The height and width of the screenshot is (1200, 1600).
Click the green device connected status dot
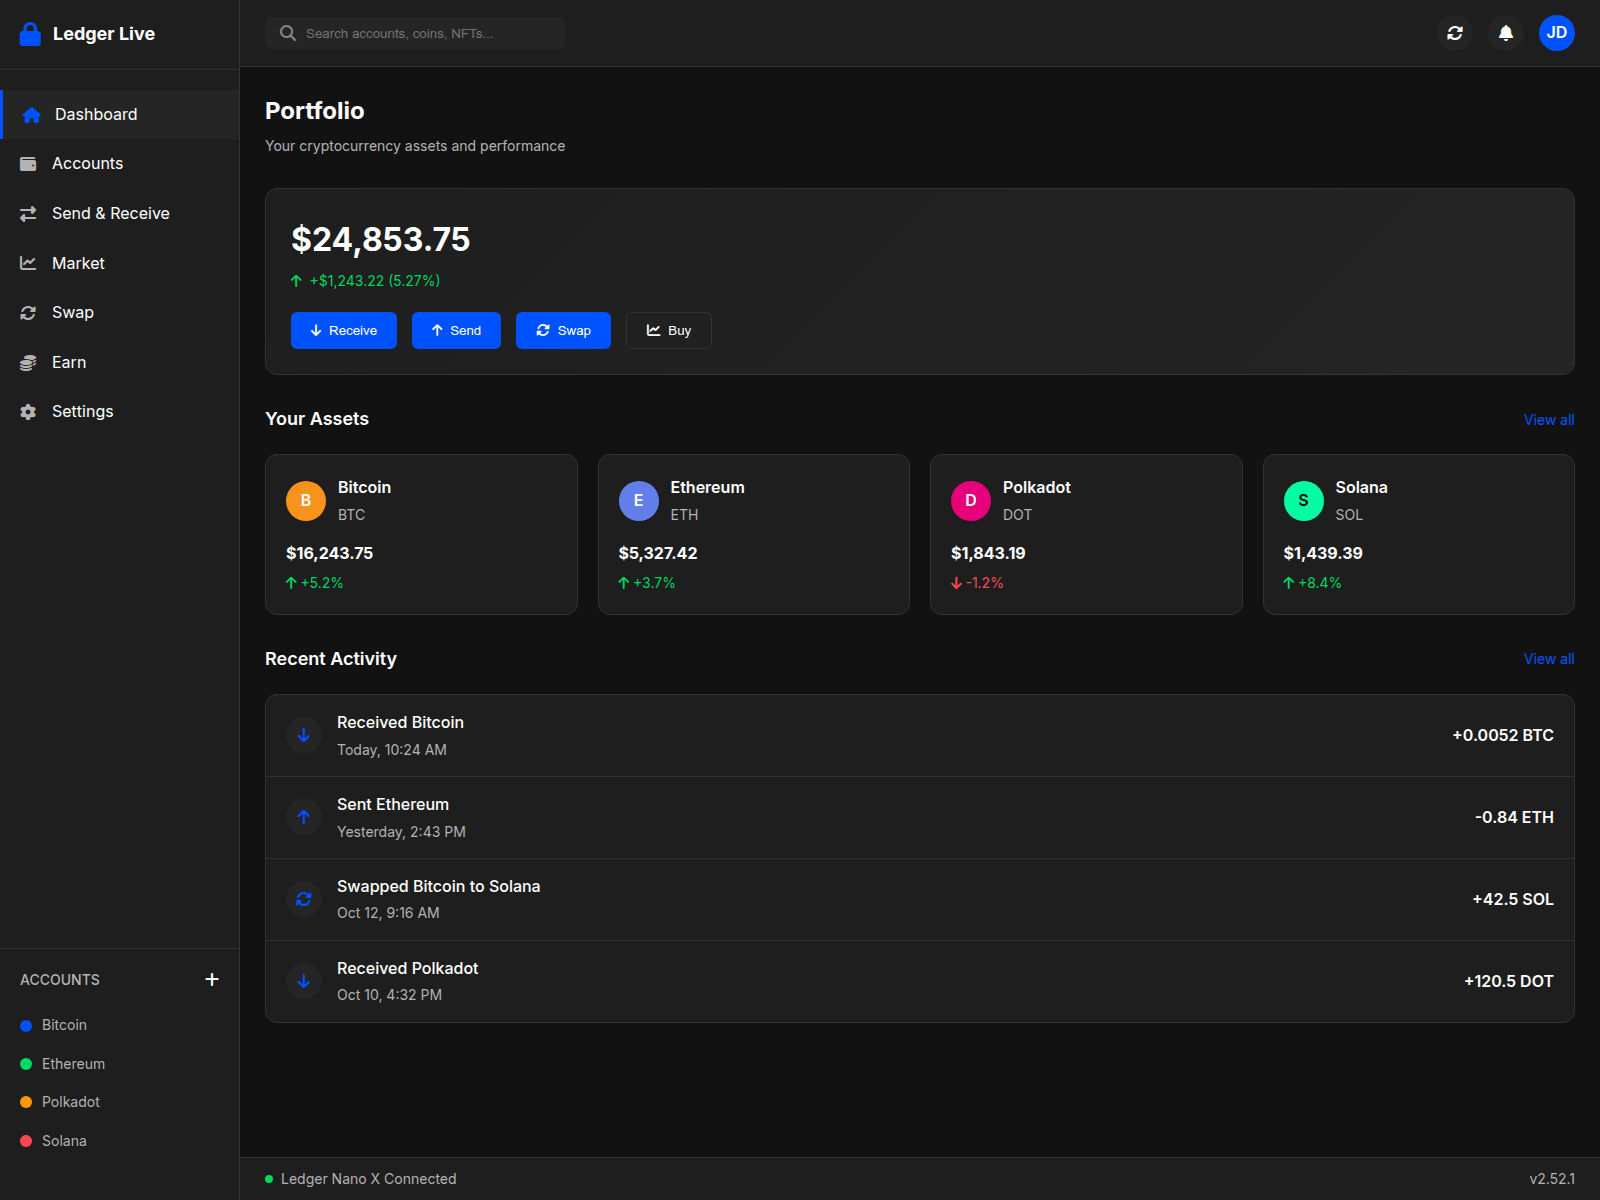pos(269,1179)
